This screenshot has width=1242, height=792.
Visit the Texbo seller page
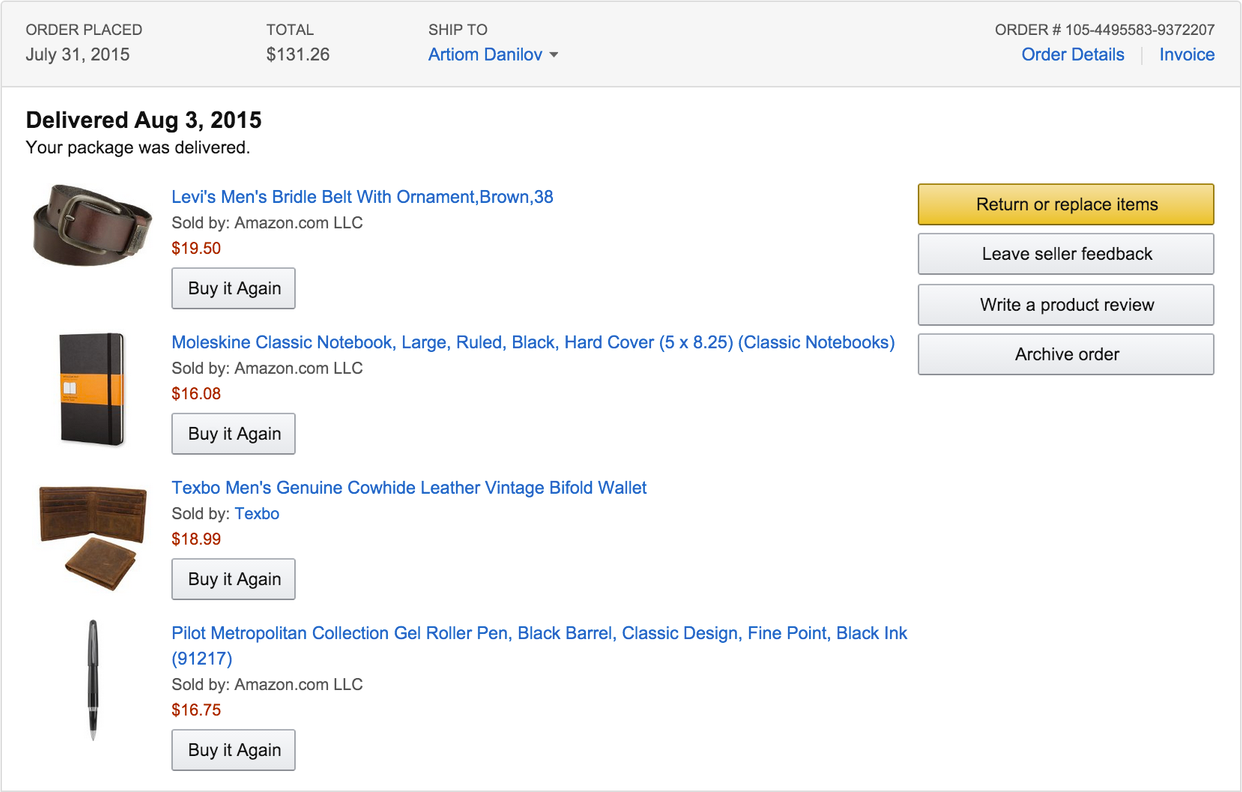(x=257, y=514)
